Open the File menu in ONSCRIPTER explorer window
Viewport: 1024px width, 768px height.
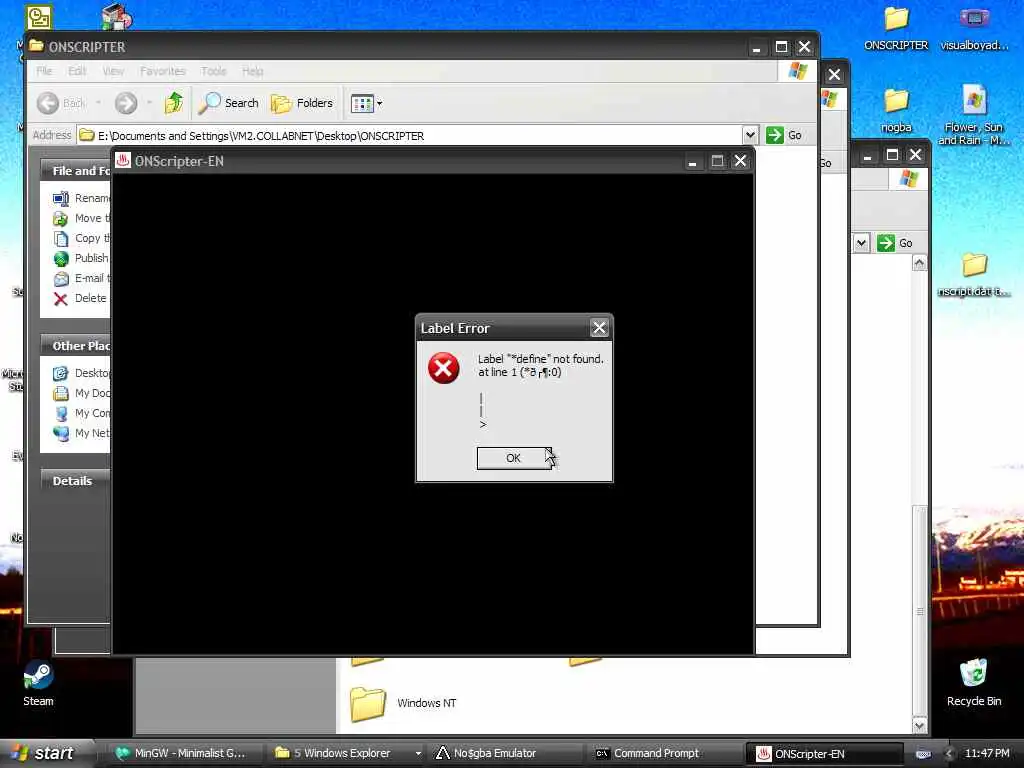click(x=44, y=71)
